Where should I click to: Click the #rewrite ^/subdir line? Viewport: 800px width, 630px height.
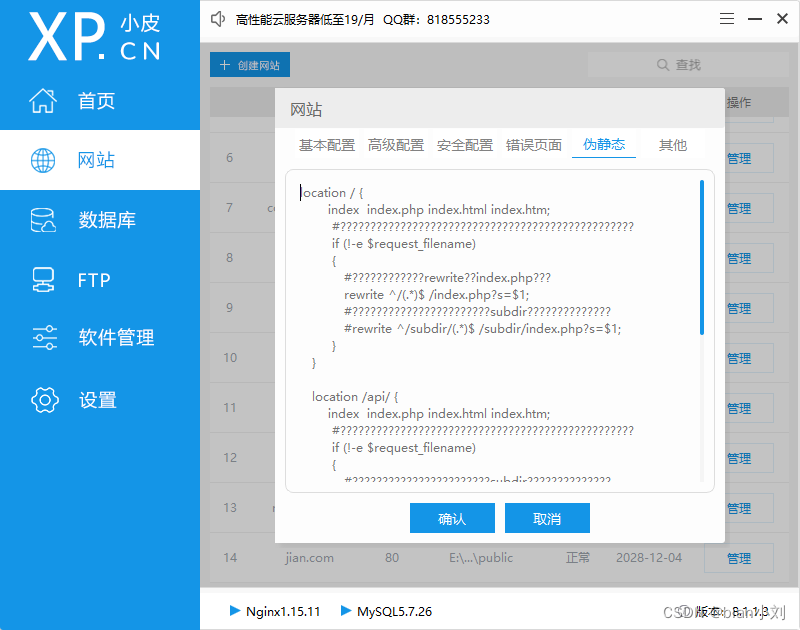pyautogui.click(x=483, y=329)
